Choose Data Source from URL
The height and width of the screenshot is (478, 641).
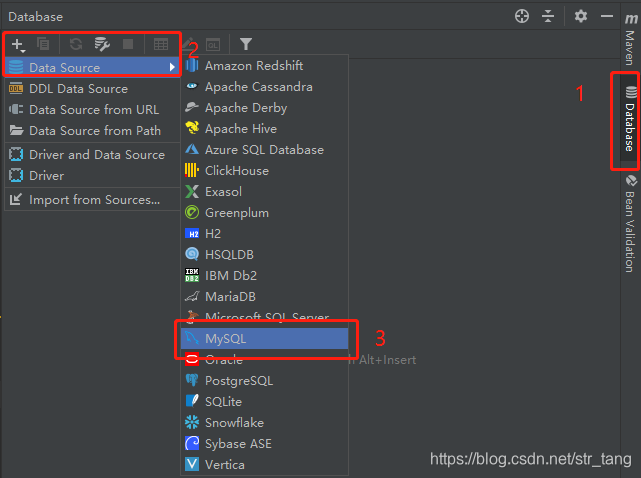(92, 110)
